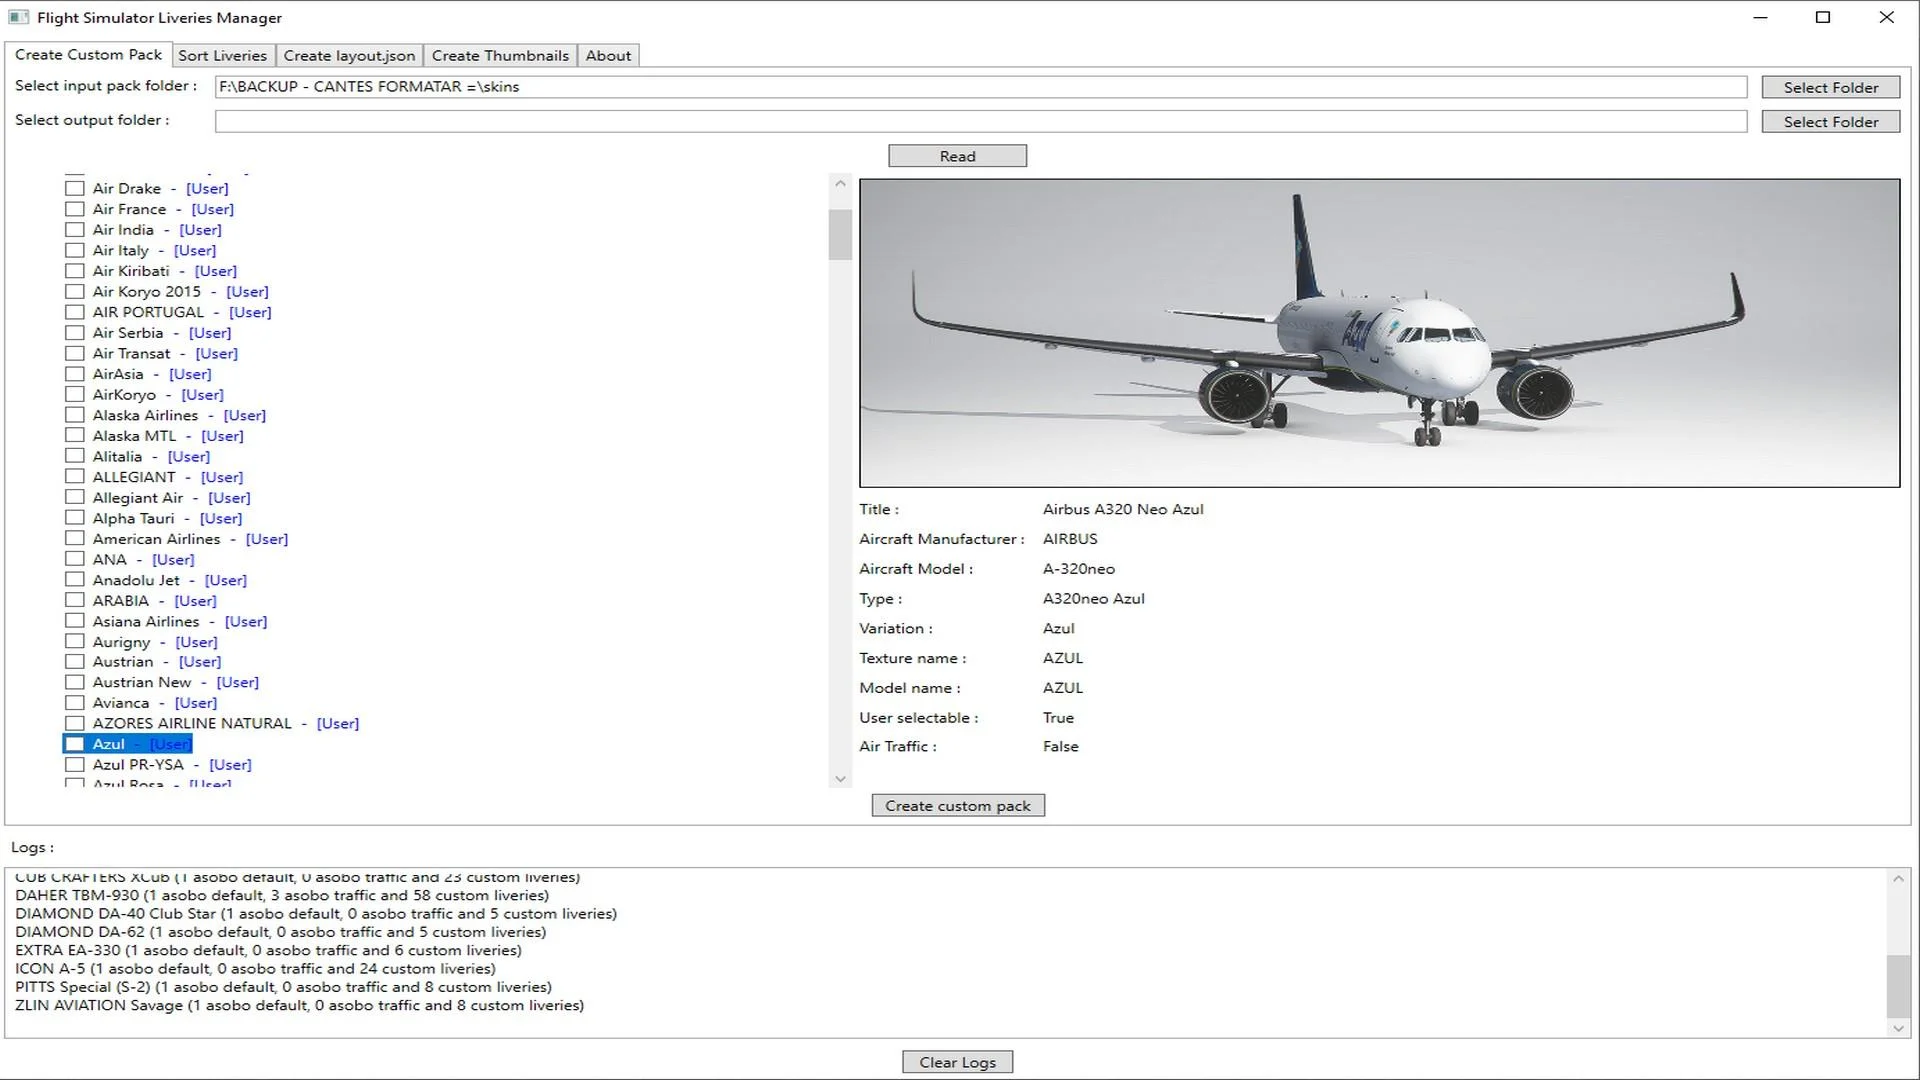
Task: Switch to the About tab
Action: (x=607, y=55)
